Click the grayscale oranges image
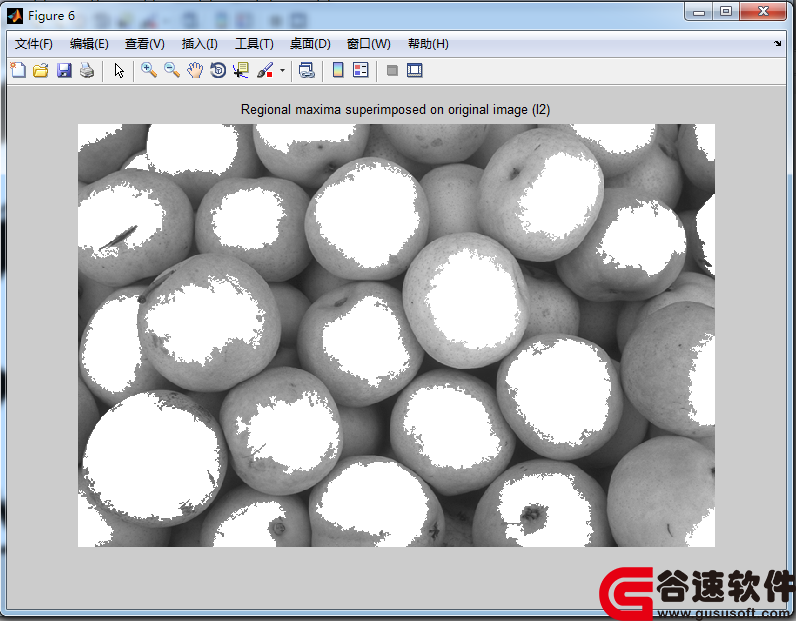Image resolution: width=796 pixels, height=621 pixels. pos(396,335)
